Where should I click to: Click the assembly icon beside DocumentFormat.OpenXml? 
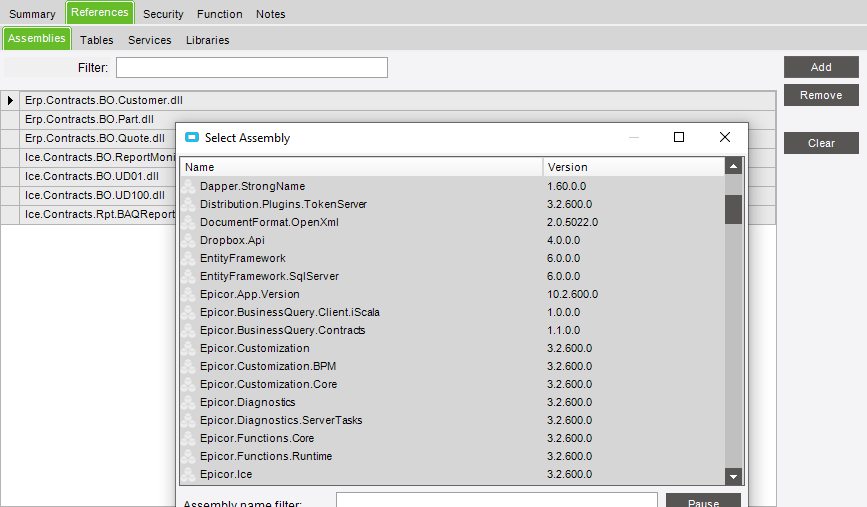click(x=189, y=222)
